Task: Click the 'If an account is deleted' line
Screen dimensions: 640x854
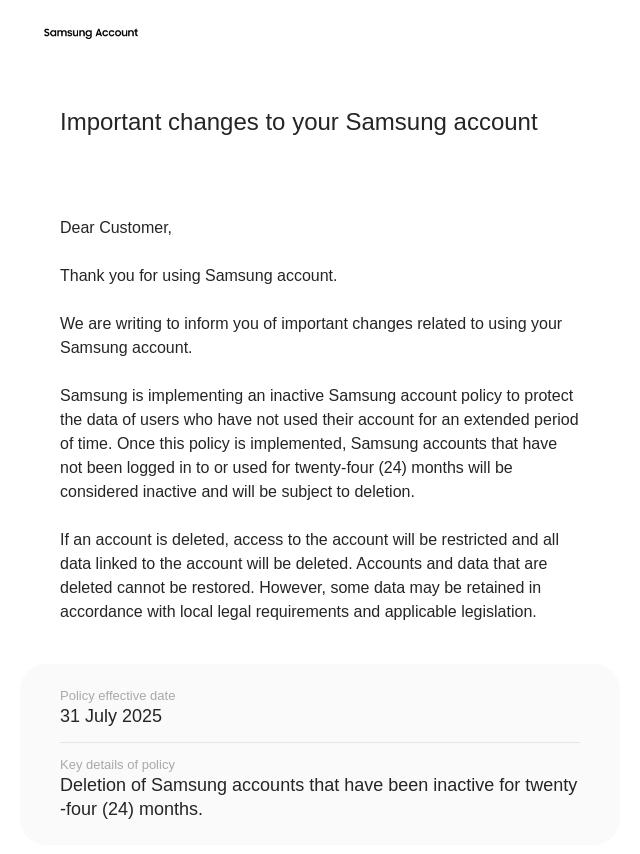Action: click(x=309, y=539)
